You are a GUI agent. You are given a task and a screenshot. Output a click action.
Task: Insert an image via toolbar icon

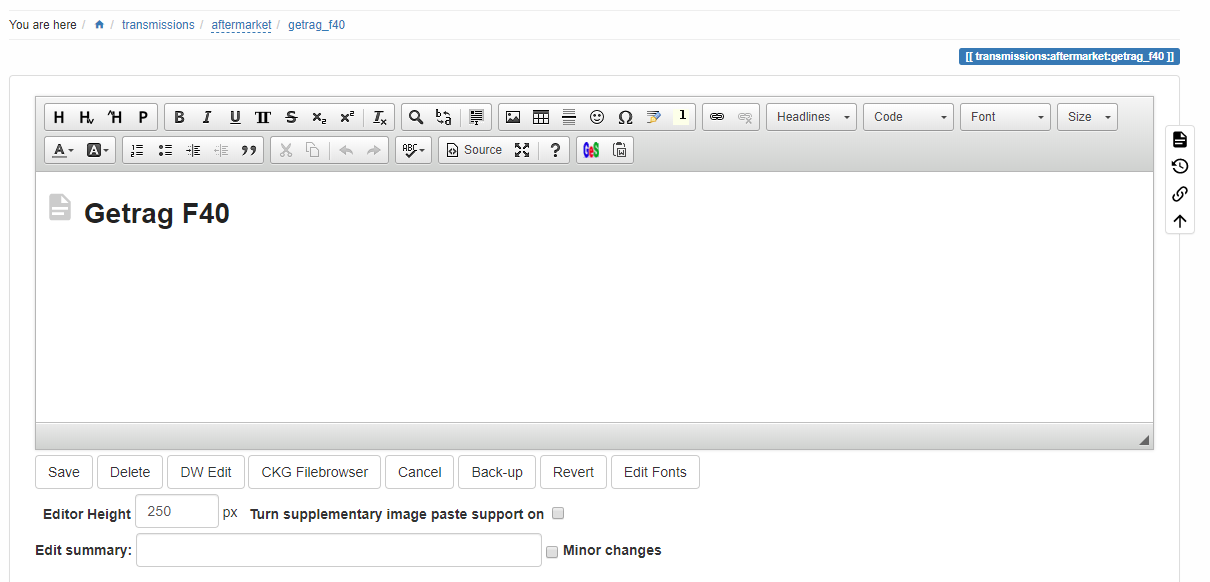click(x=513, y=117)
